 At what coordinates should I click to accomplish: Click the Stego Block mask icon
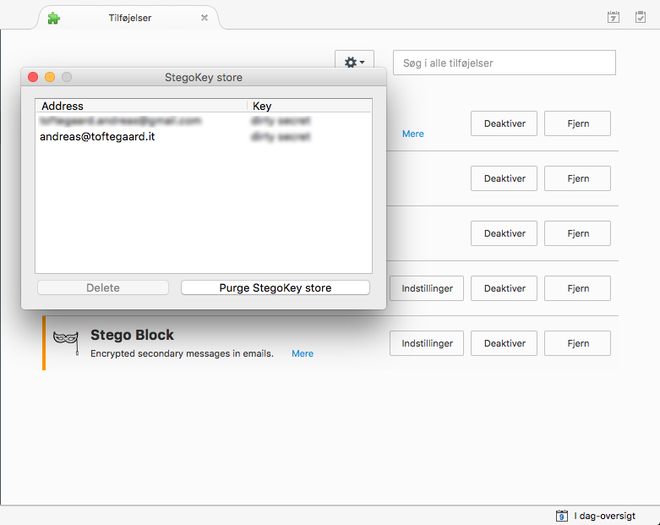tap(66, 342)
